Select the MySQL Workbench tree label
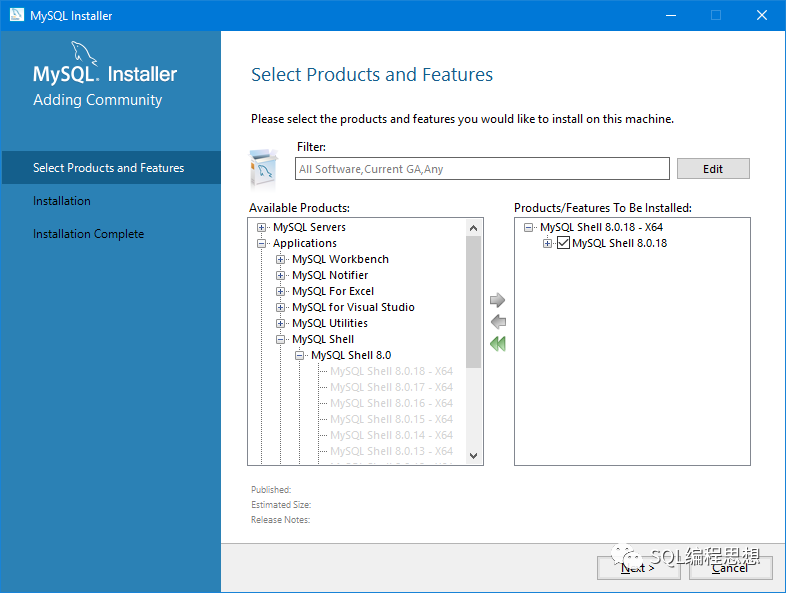Screen dimensions: 786x593 (340, 259)
